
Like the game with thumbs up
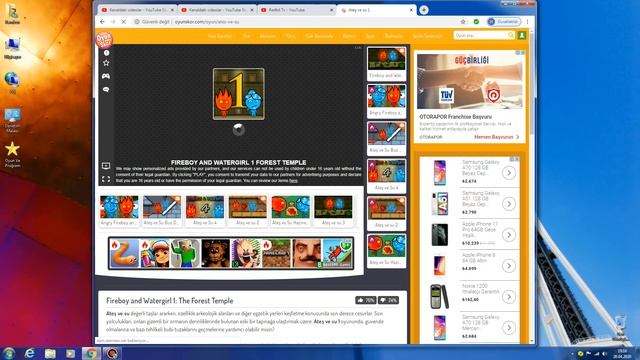pyautogui.click(x=365, y=300)
